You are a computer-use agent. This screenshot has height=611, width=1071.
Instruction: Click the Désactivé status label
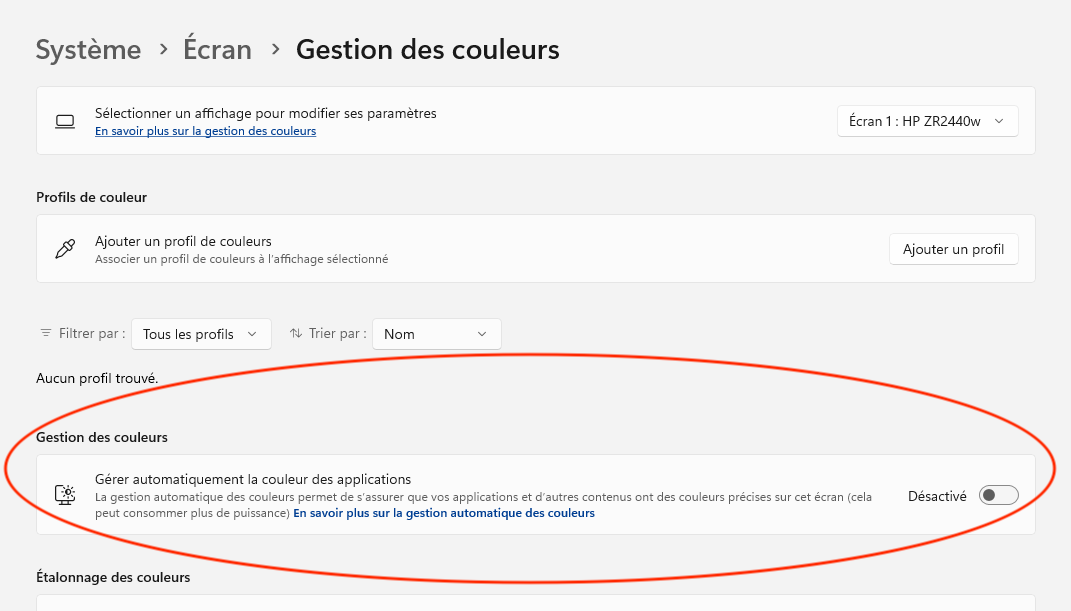pos(937,496)
